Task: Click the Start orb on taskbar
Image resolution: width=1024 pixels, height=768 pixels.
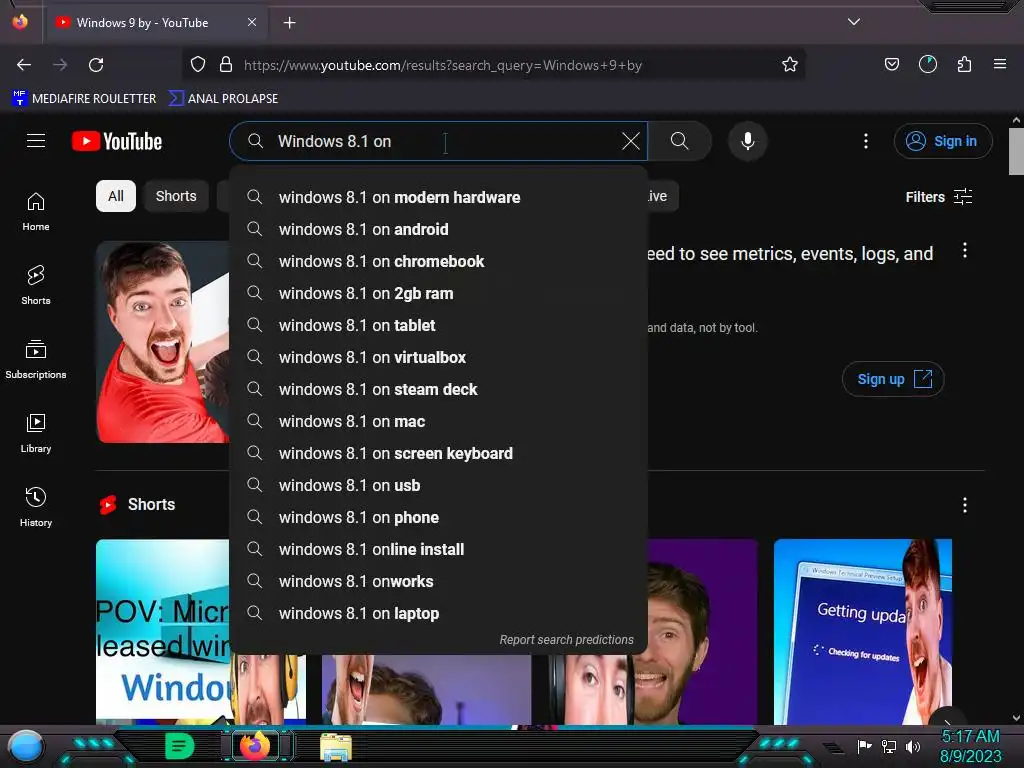Action: 25,746
